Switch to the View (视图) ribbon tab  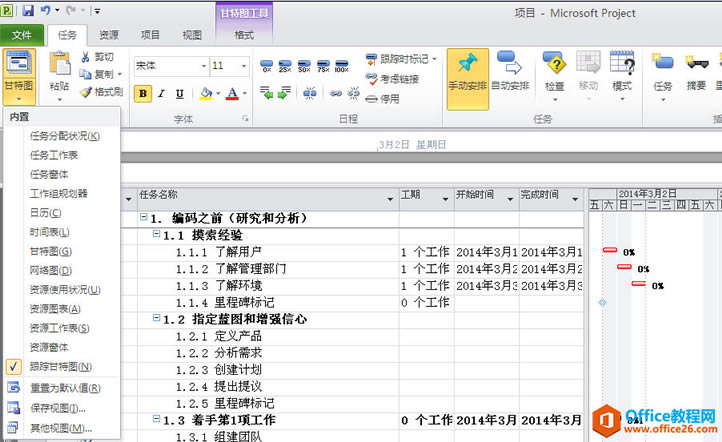click(192, 35)
